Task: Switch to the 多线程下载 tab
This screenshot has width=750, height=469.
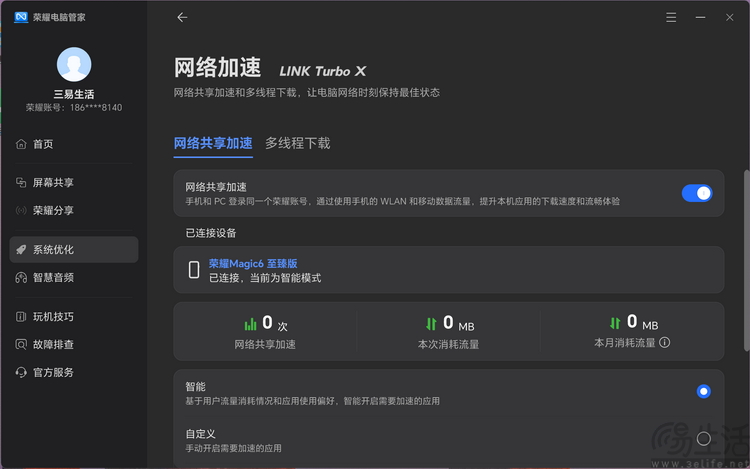Action: pos(298,143)
